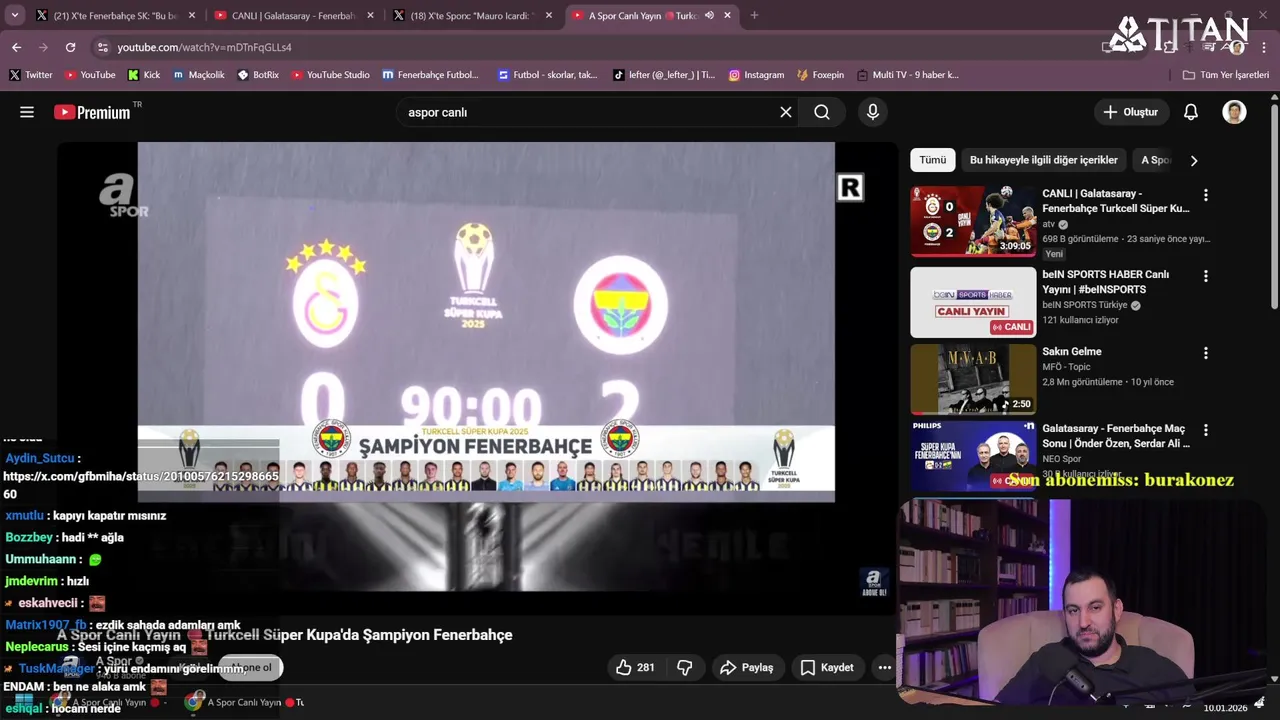Go back with browser back arrow
The width and height of the screenshot is (1280, 720).
coord(17,47)
